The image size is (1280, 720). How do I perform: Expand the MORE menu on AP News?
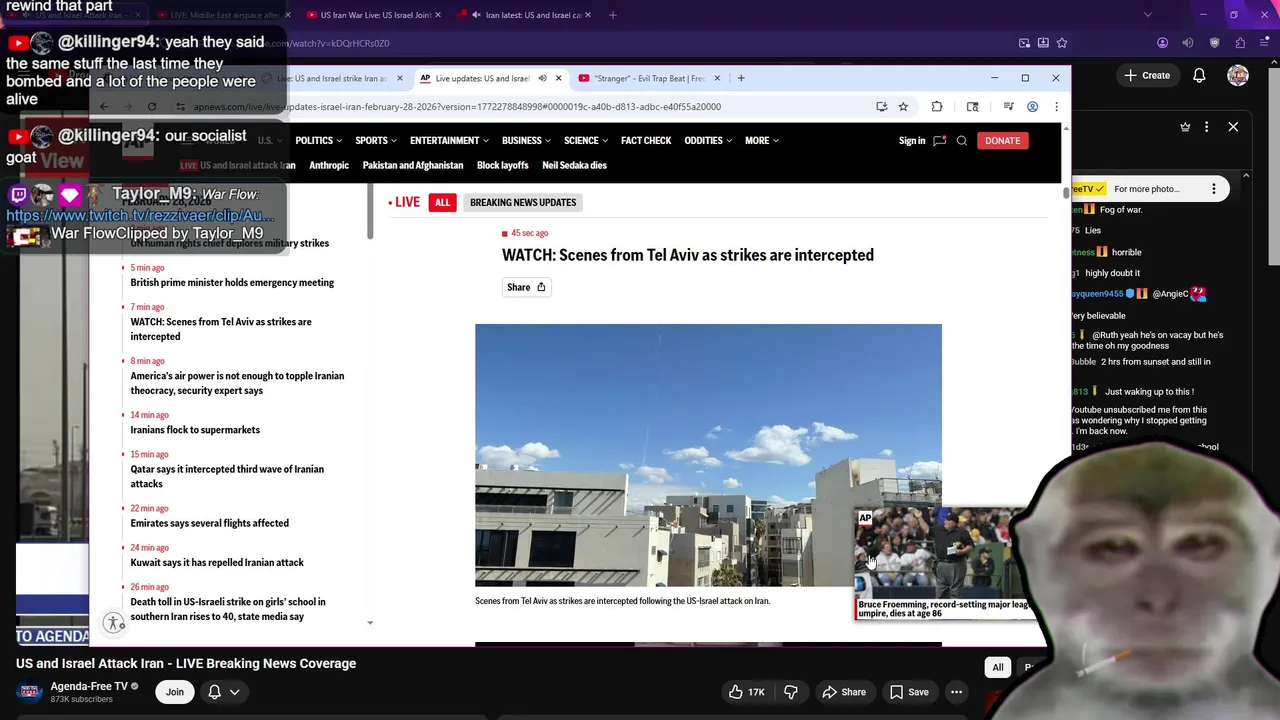[x=761, y=141]
